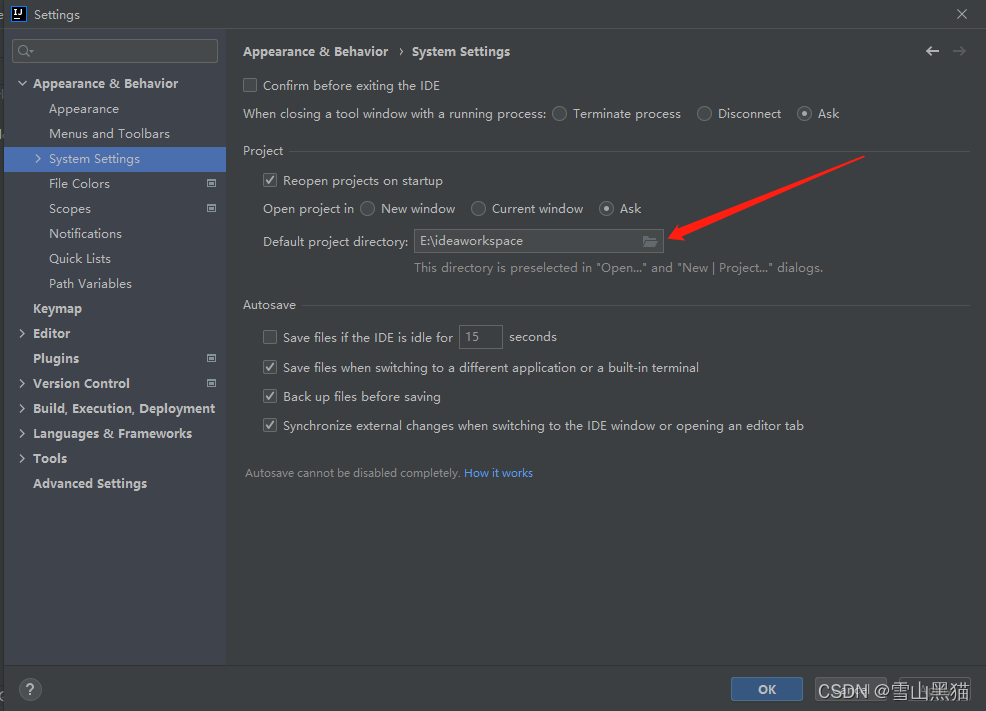Viewport: 986px width, 711px height.
Task: Open Keymap settings
Action: [57, 309]
